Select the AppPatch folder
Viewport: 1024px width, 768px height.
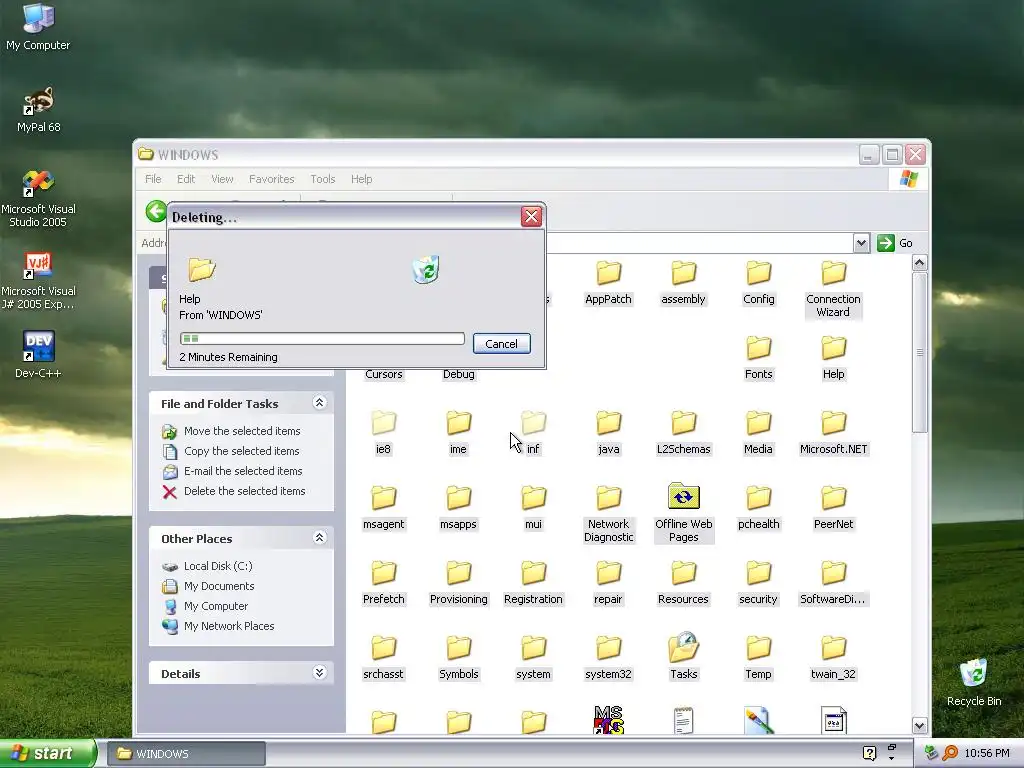(608, 283)
